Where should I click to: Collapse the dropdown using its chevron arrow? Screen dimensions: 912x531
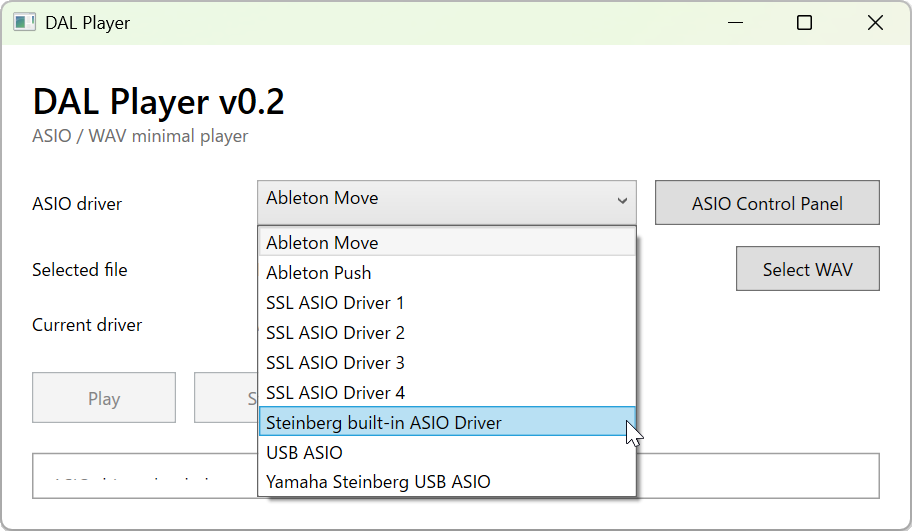coord(622,201)
